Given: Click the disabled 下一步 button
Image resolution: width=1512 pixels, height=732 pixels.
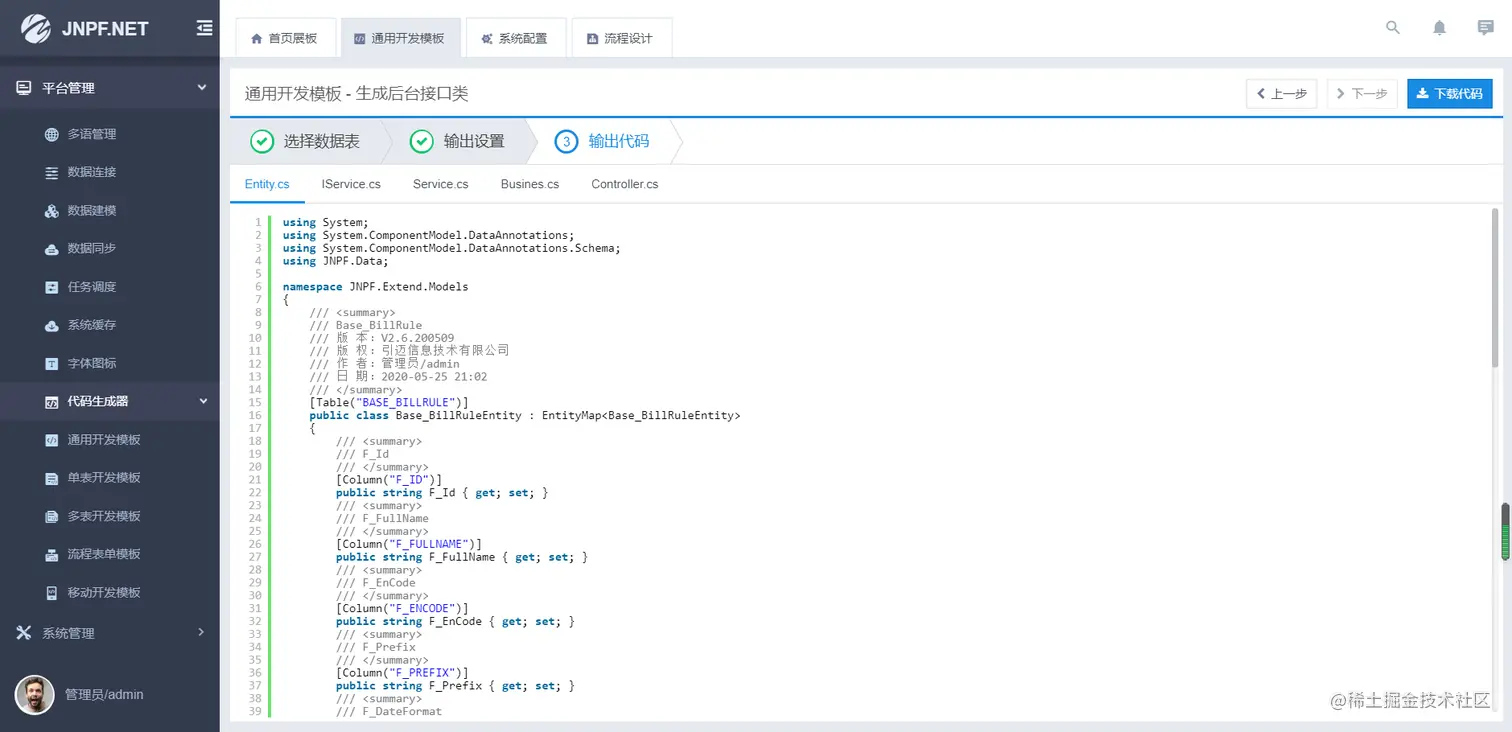Looking at the screenshot, I should click(x=1362, y=94).
